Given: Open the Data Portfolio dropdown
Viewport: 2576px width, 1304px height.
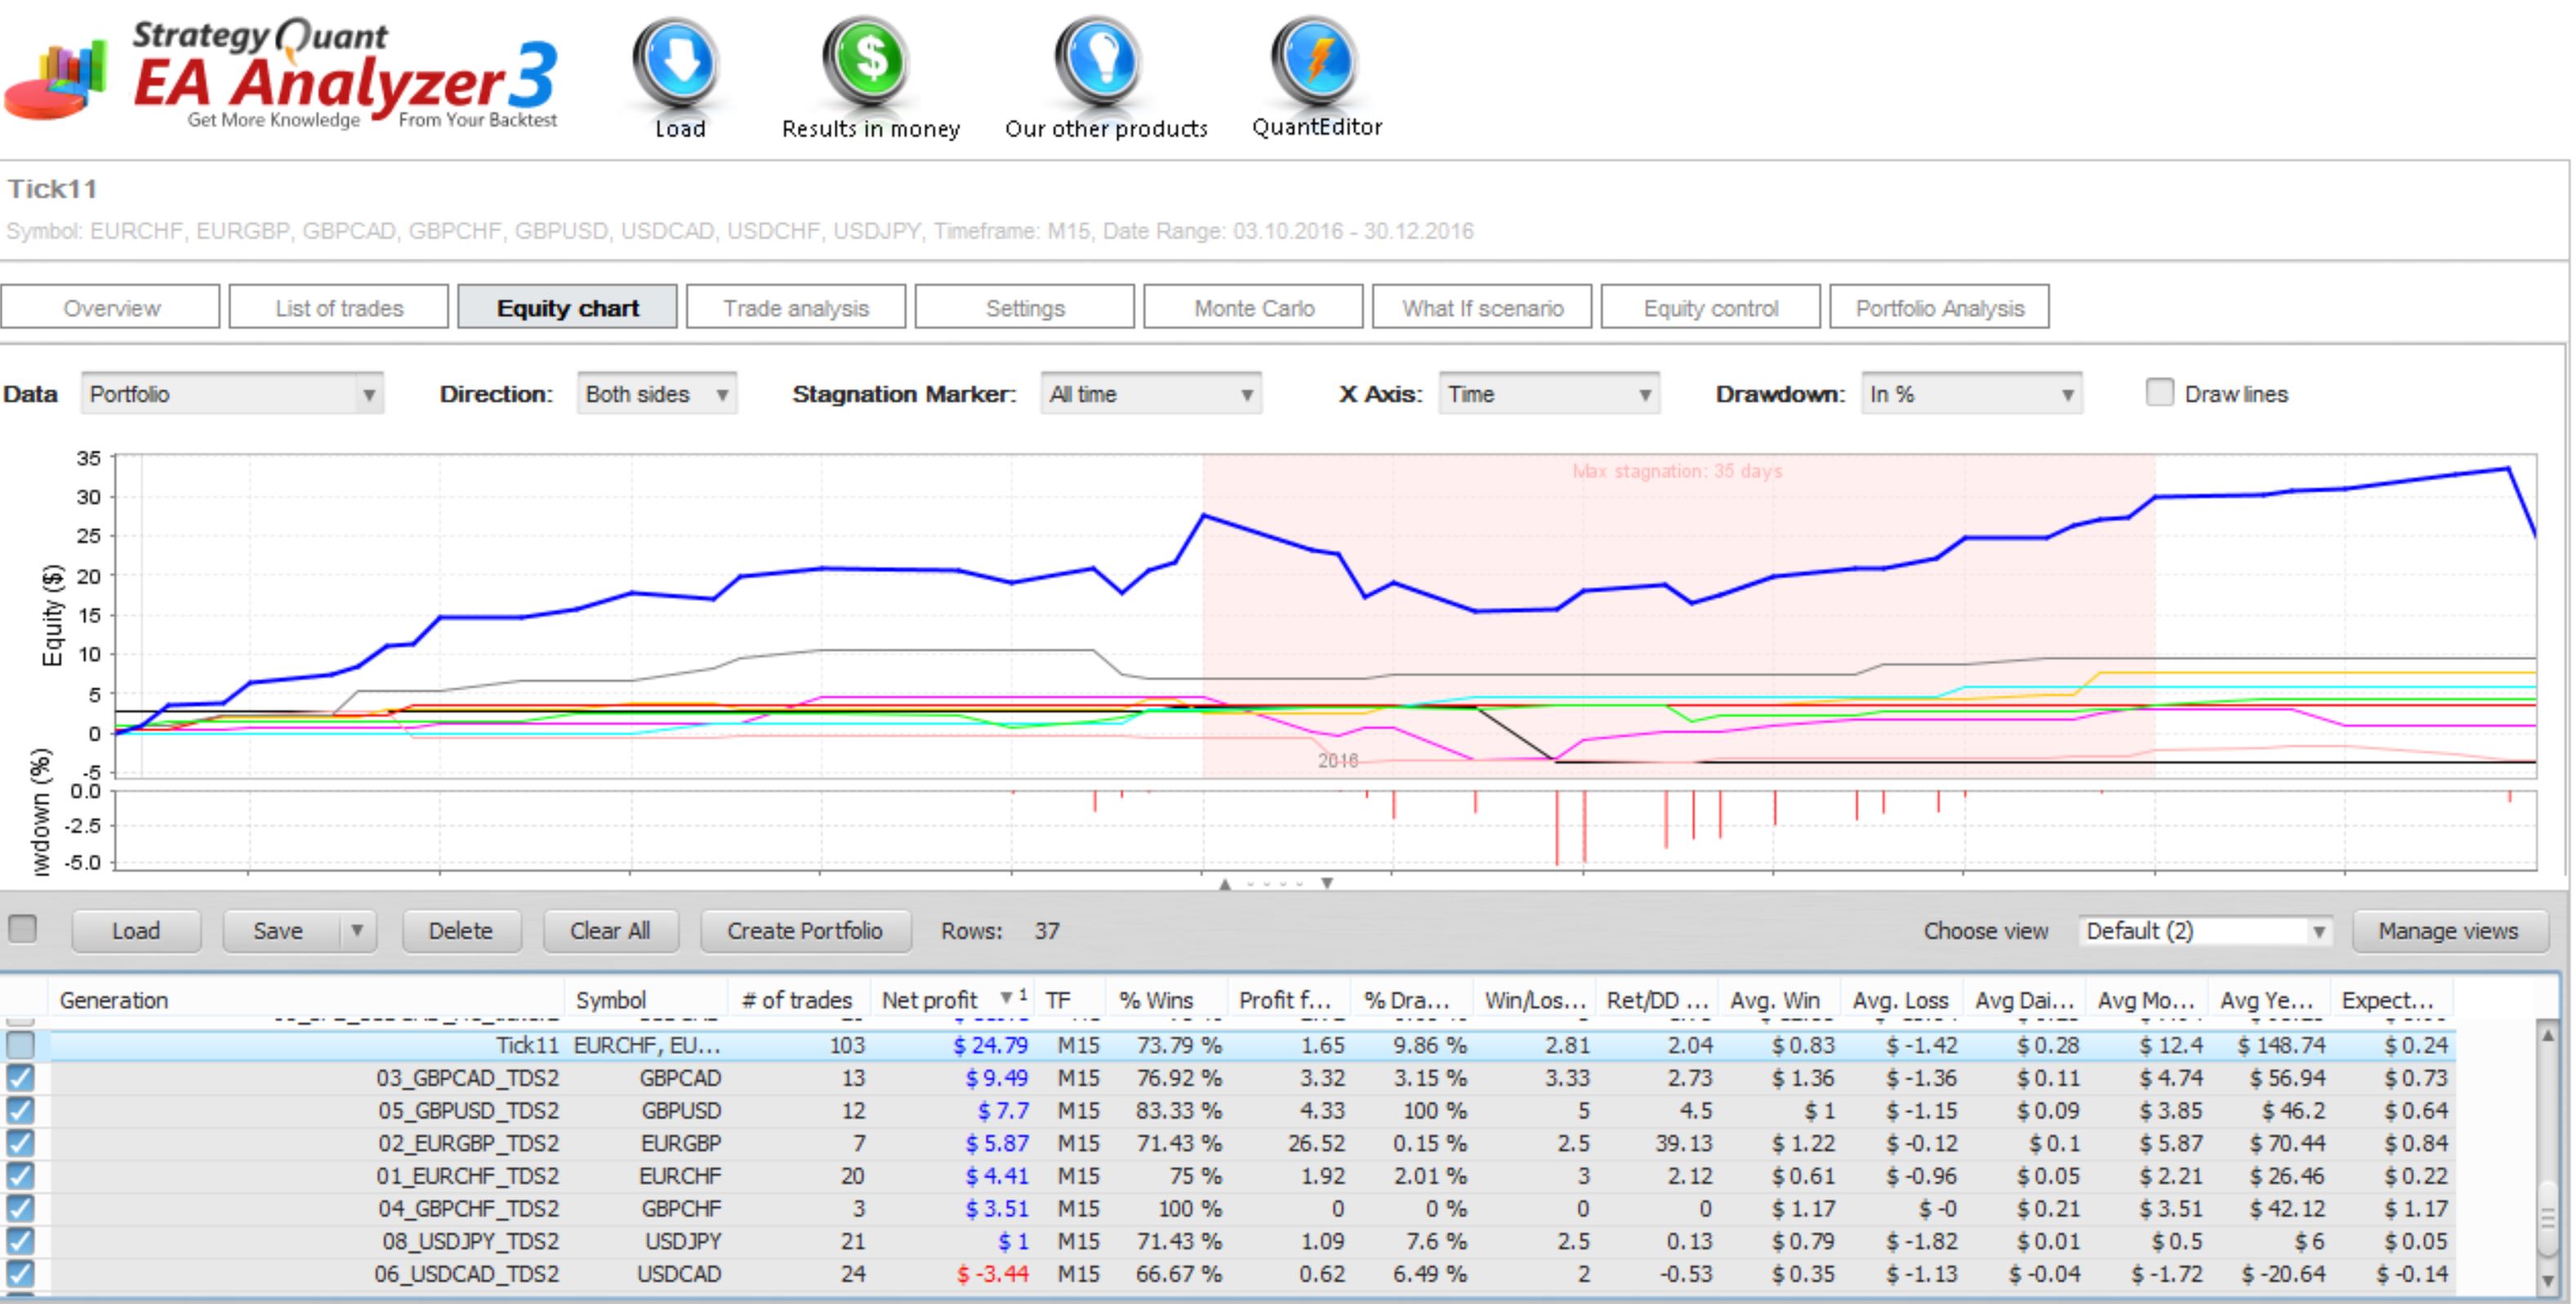Looking at the screenshot, I should (x=233, y=393).
